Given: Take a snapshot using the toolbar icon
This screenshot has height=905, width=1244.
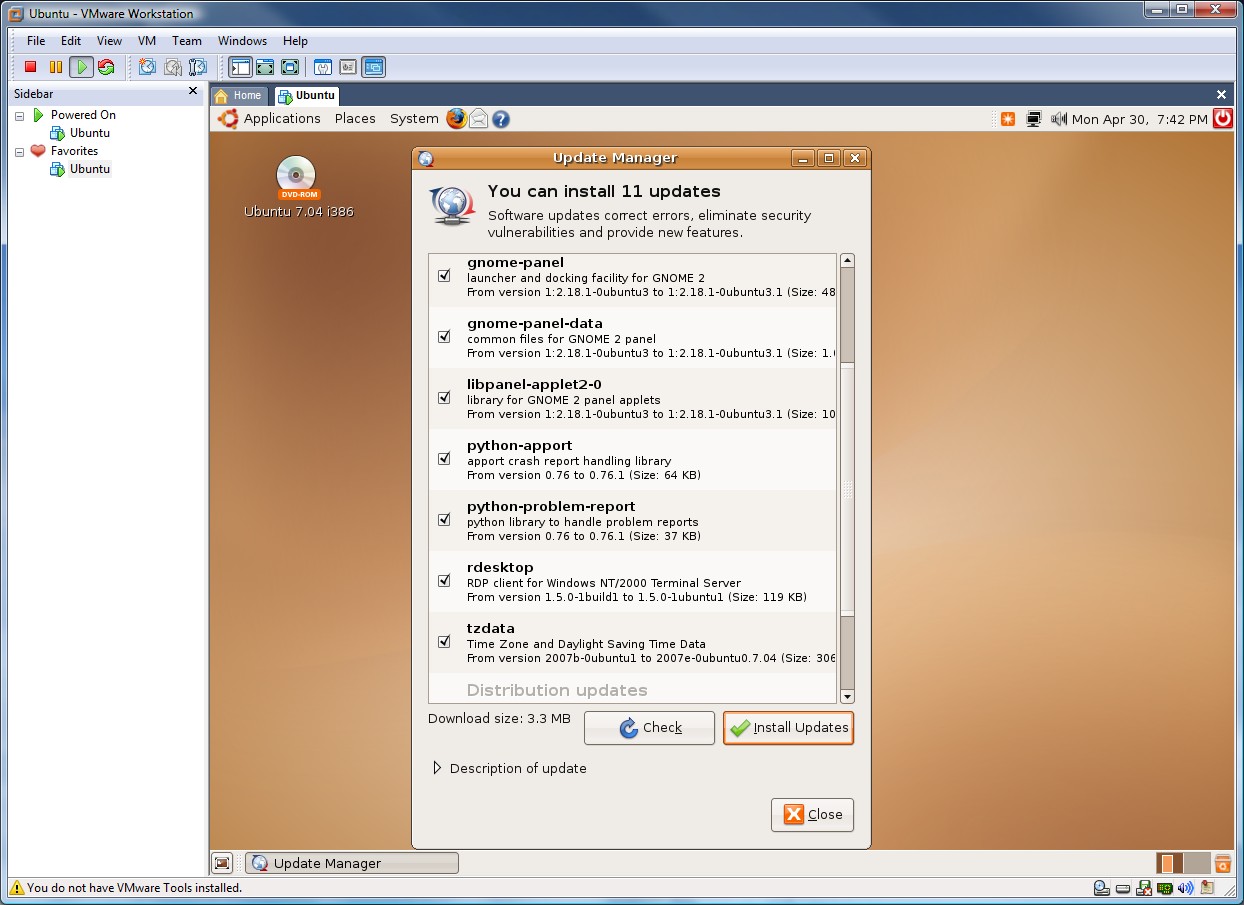Looking at the screenshot, I should (x=147, y=67).
